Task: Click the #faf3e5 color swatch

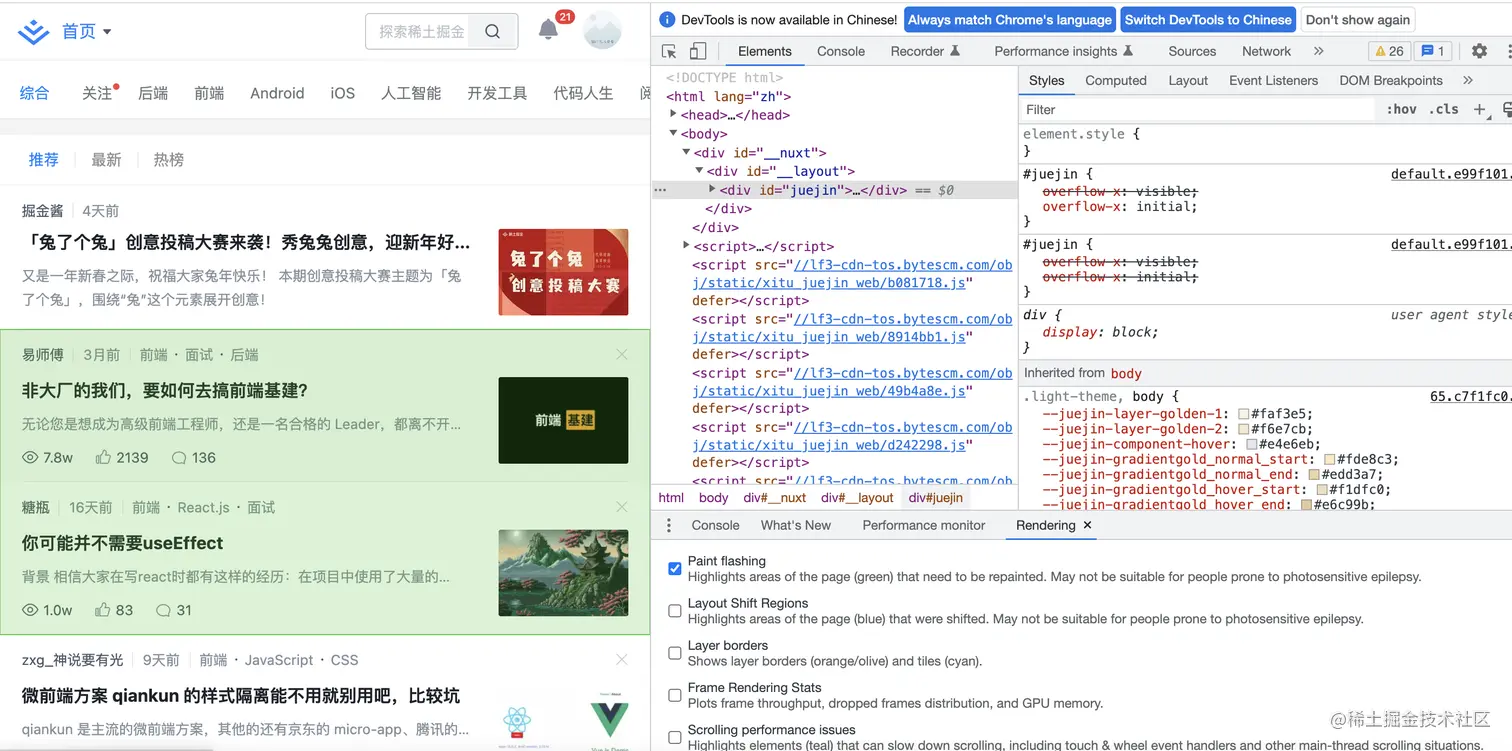Action: [1244, 414]
